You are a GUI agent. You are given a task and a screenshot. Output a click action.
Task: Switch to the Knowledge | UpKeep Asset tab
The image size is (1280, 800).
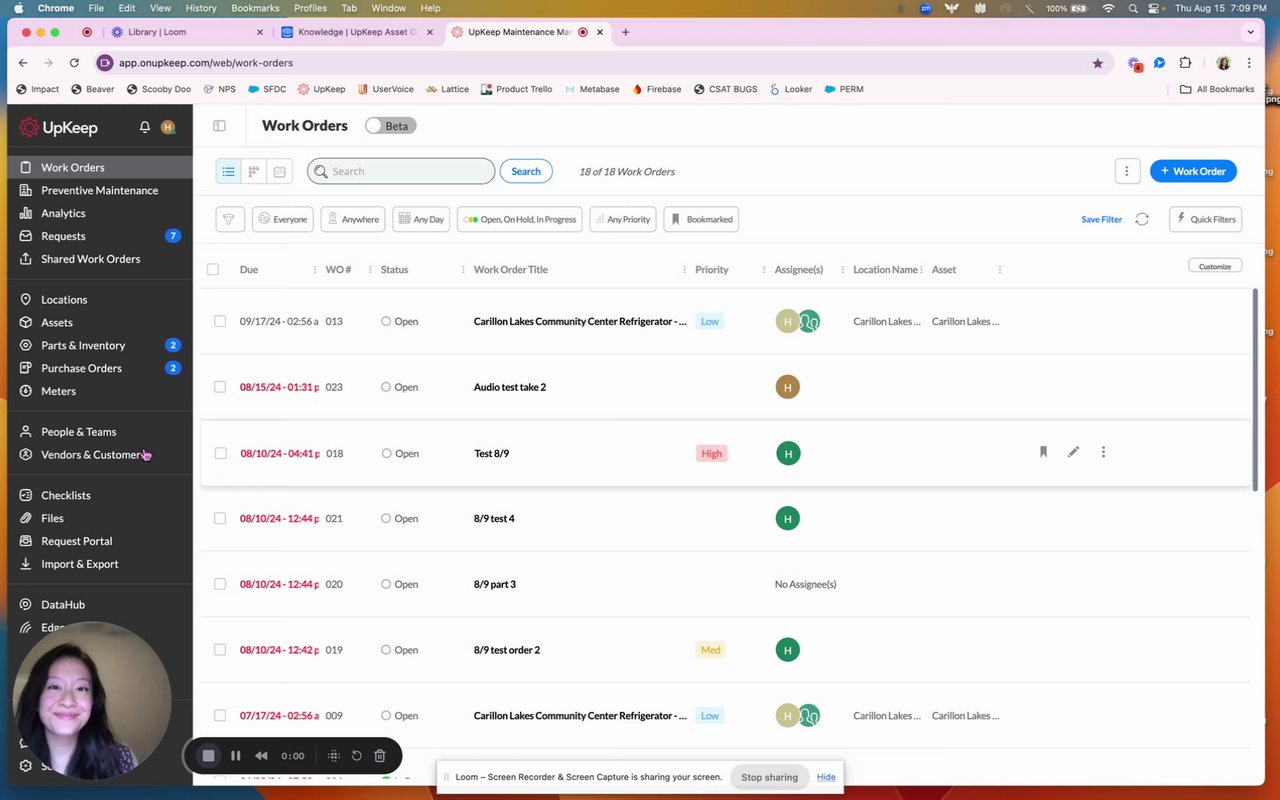coord(359,32)
